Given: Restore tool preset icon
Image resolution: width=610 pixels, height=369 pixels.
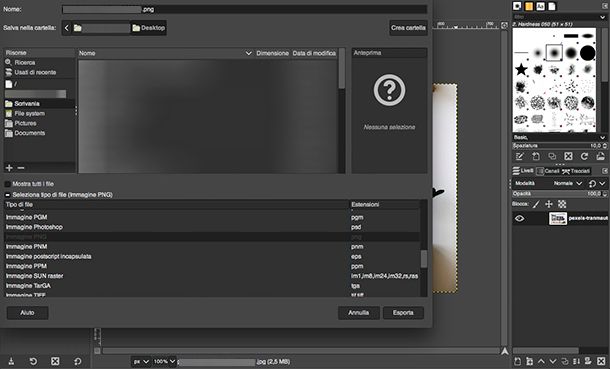Looking at the screenshot, I should (33, 361).
